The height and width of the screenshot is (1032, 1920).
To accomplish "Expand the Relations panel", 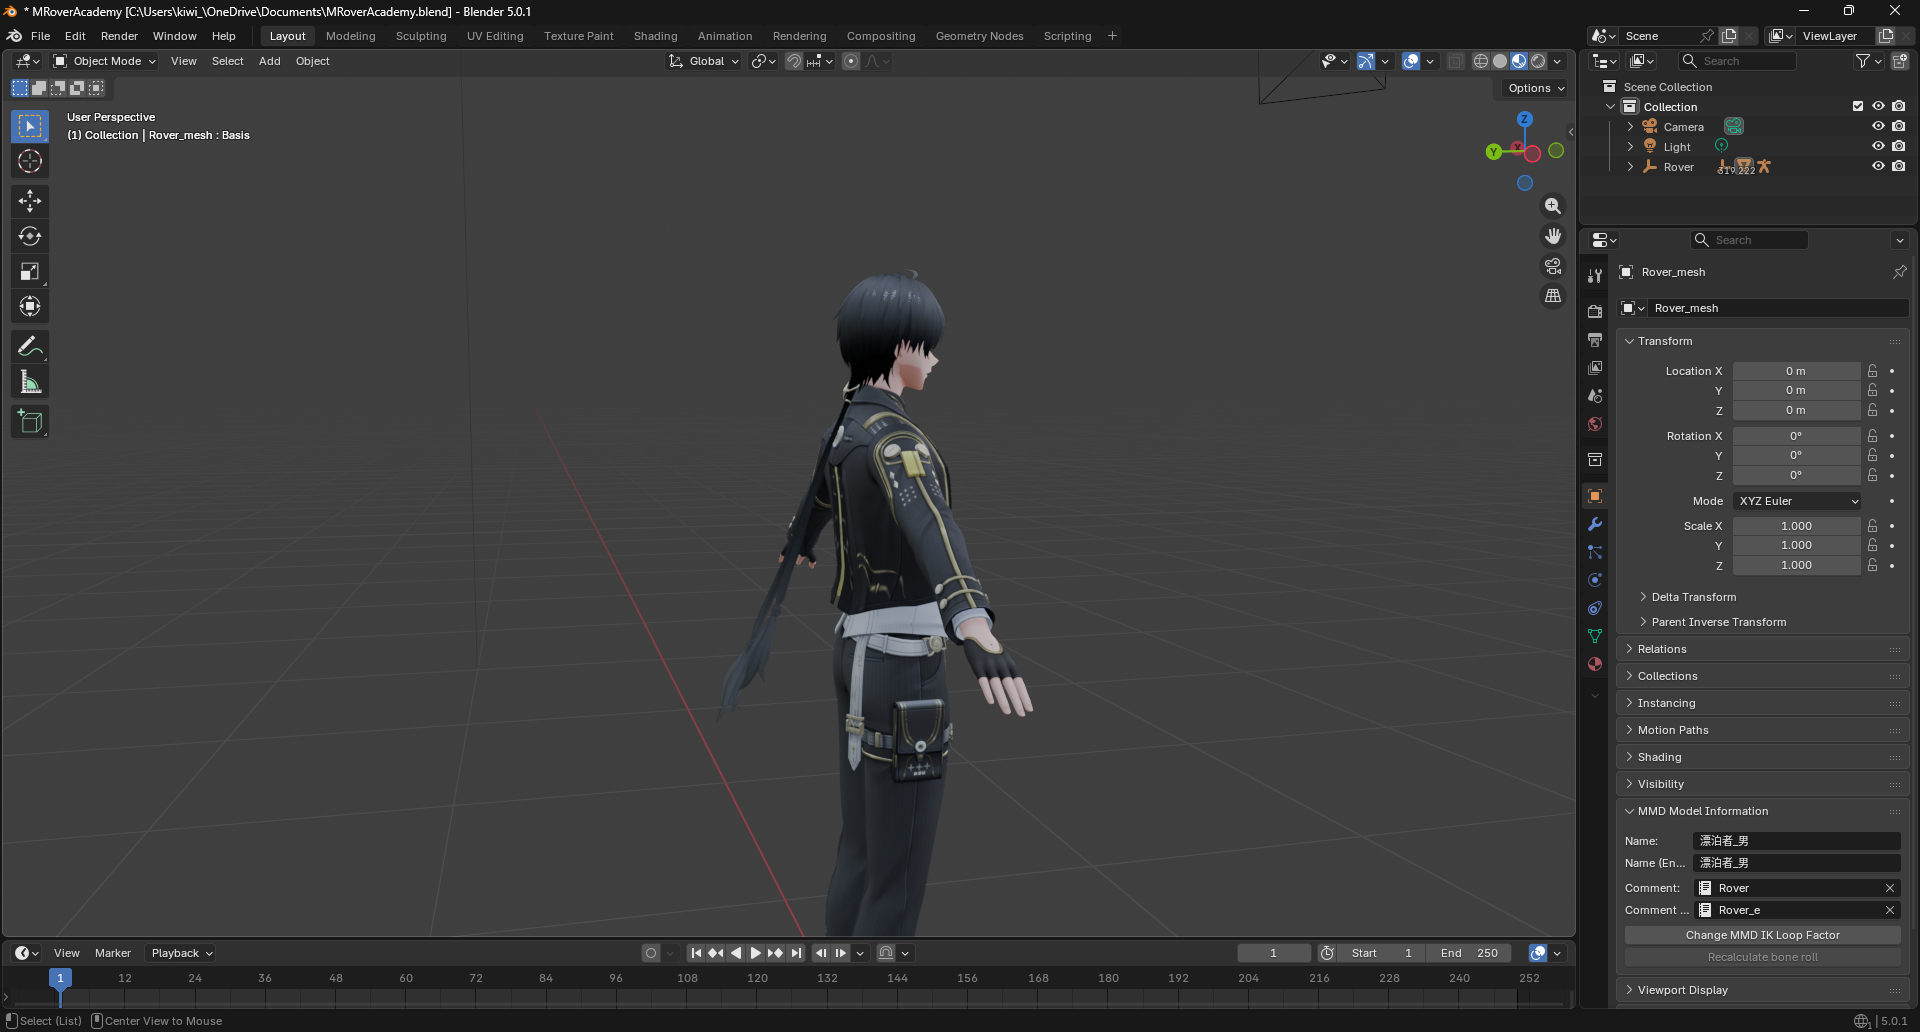I will (1662, 649).
